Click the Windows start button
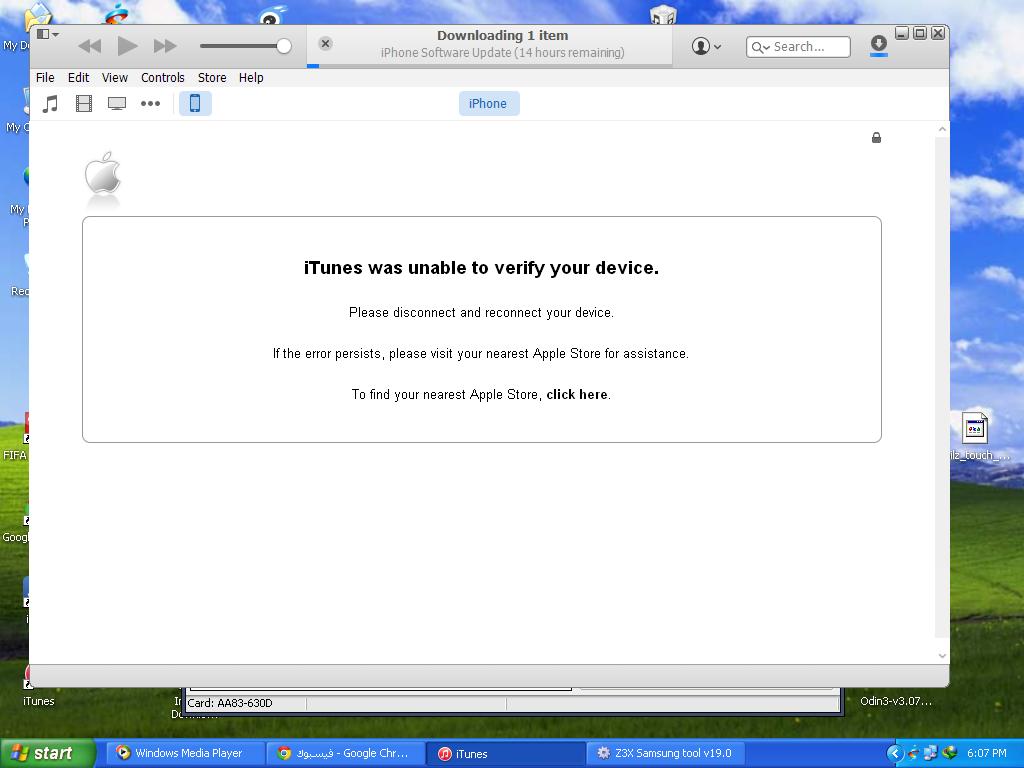Viewport: 1024px width, 768px height. pos(48,754)
